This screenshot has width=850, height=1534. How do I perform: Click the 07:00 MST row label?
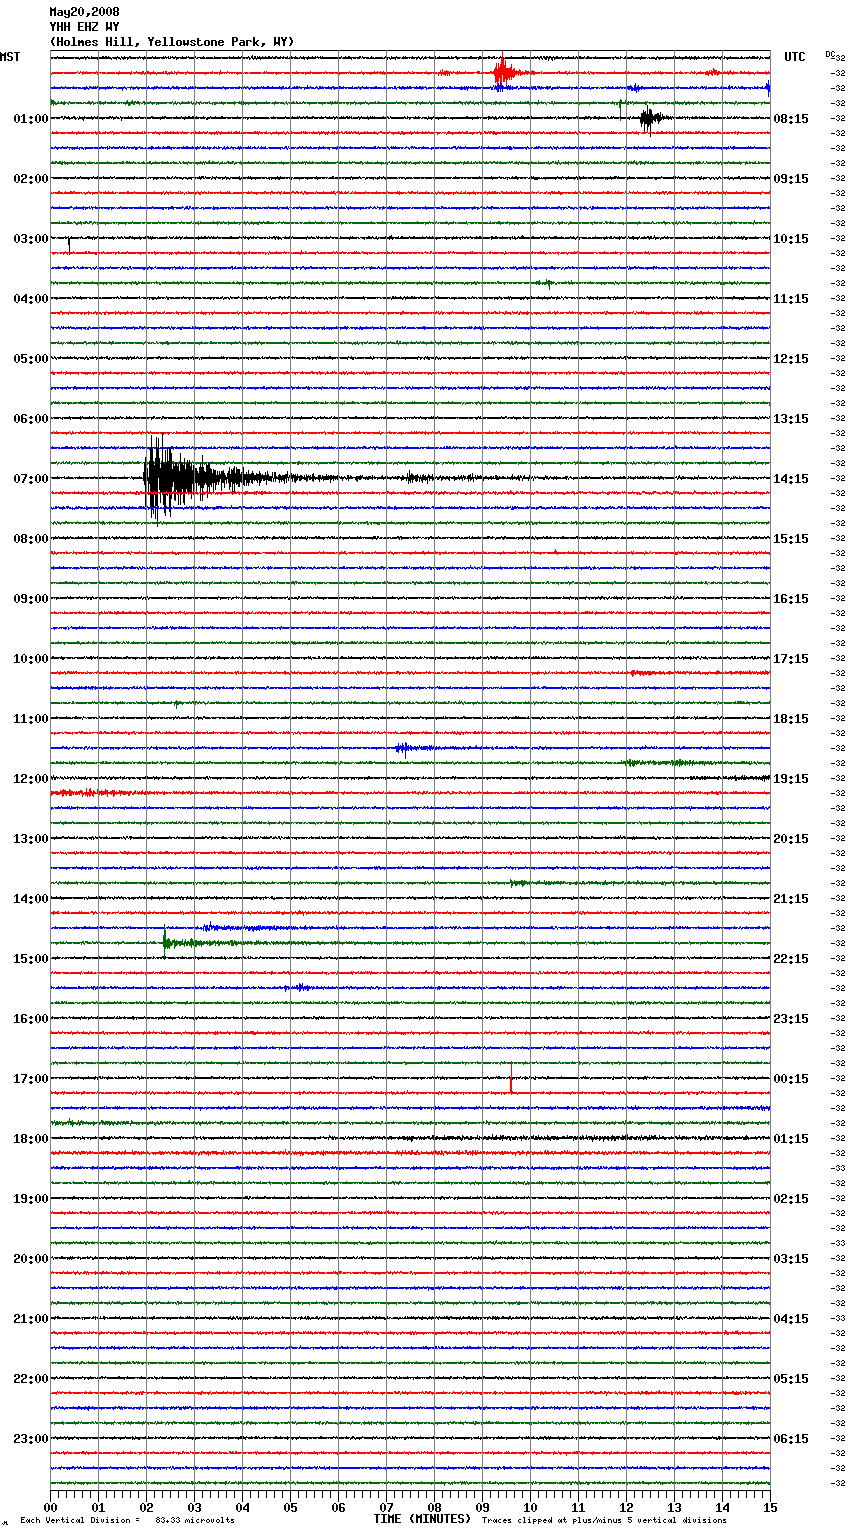pyautogui.click(x=31, y=479)
